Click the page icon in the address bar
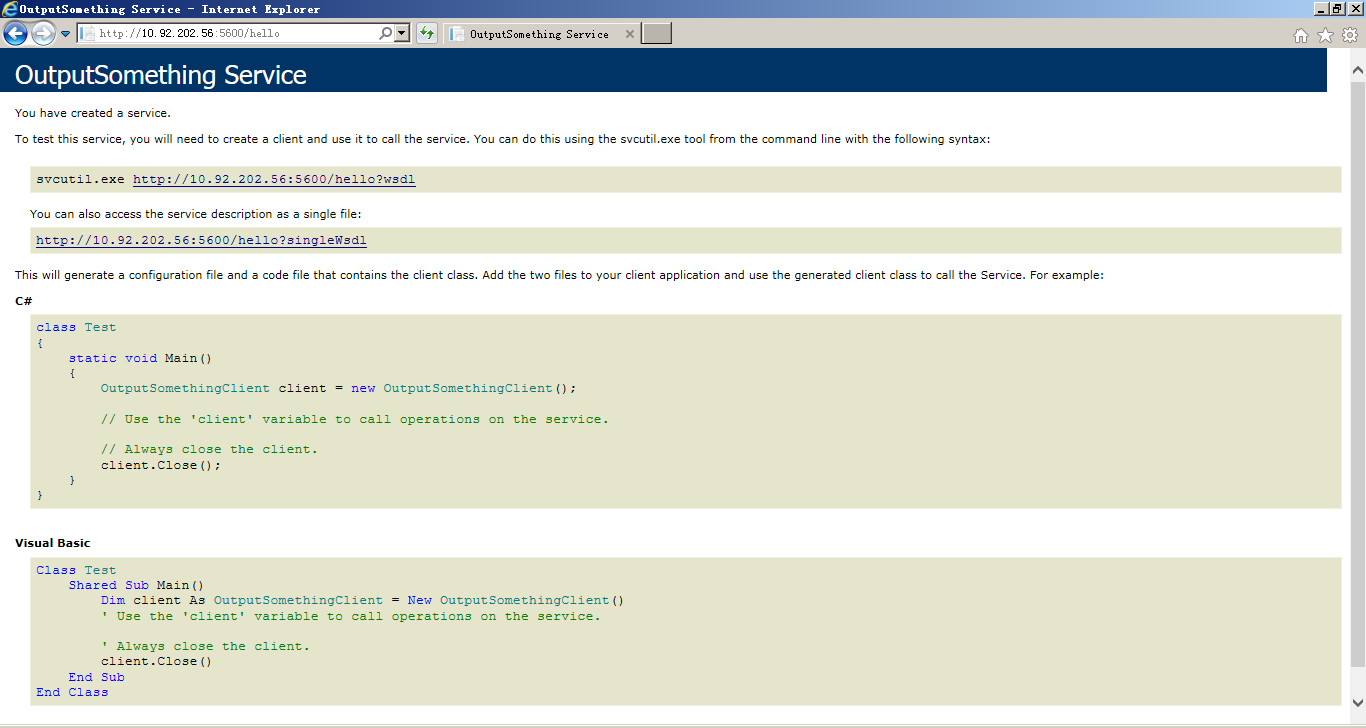Screen dimensions: 1366x728 point(87,34)
